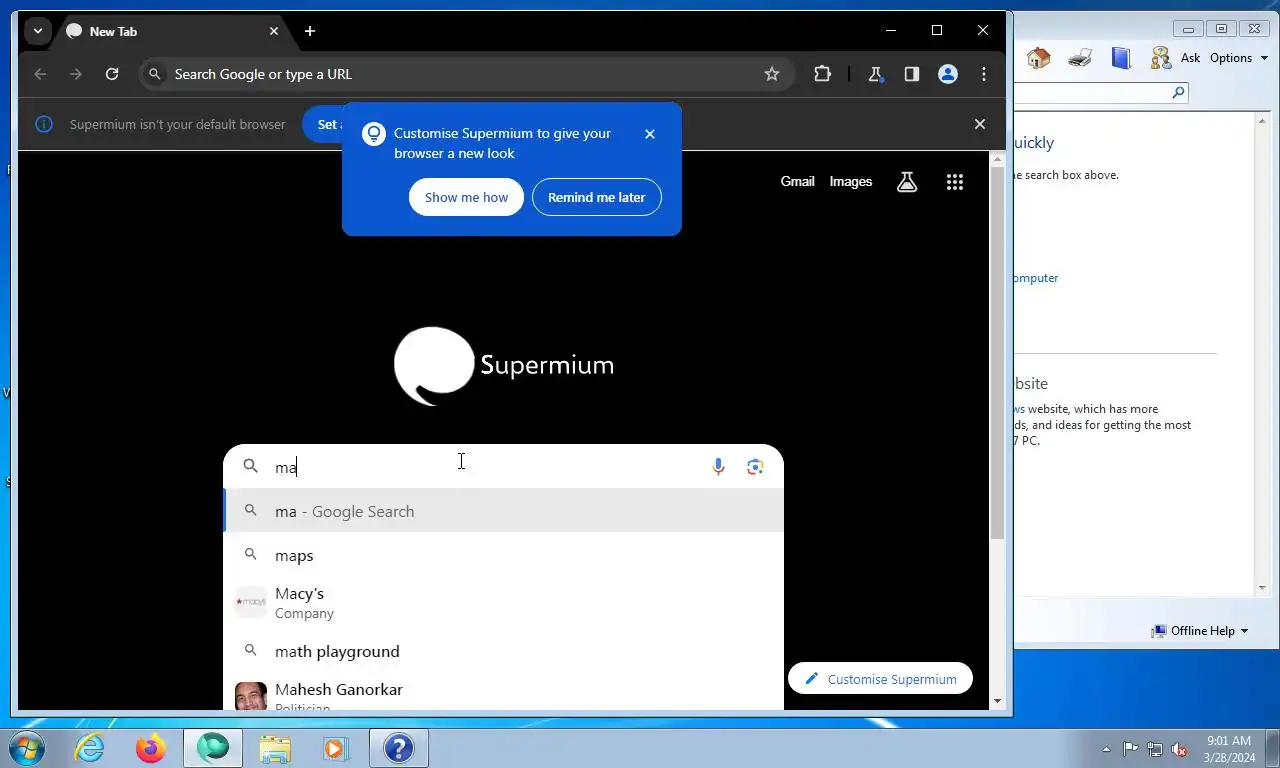This screenshot has width=1280, height=768.
Task: Open the Gmail link
Action: click(x=797, y=181)
